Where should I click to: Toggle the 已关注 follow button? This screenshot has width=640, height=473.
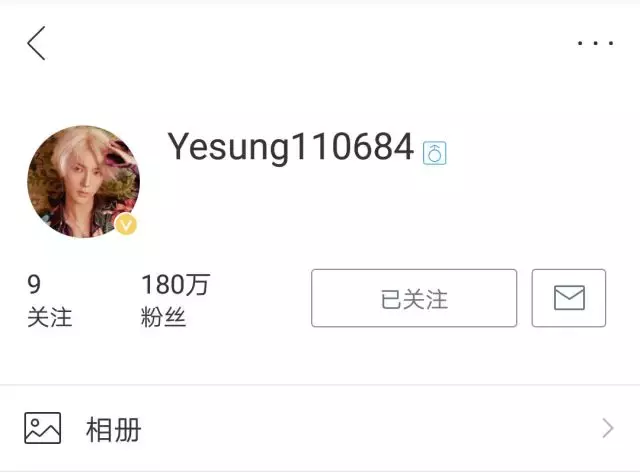tap(414, 298)
